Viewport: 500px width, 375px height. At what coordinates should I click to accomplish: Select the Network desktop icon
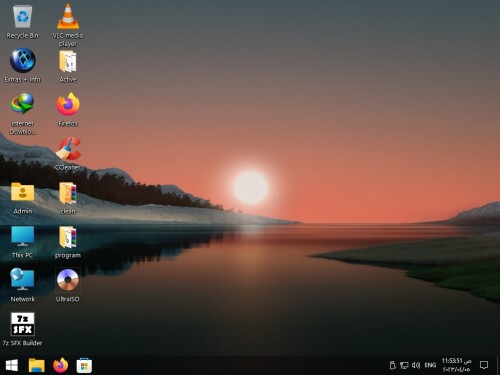tap(22, 285)
